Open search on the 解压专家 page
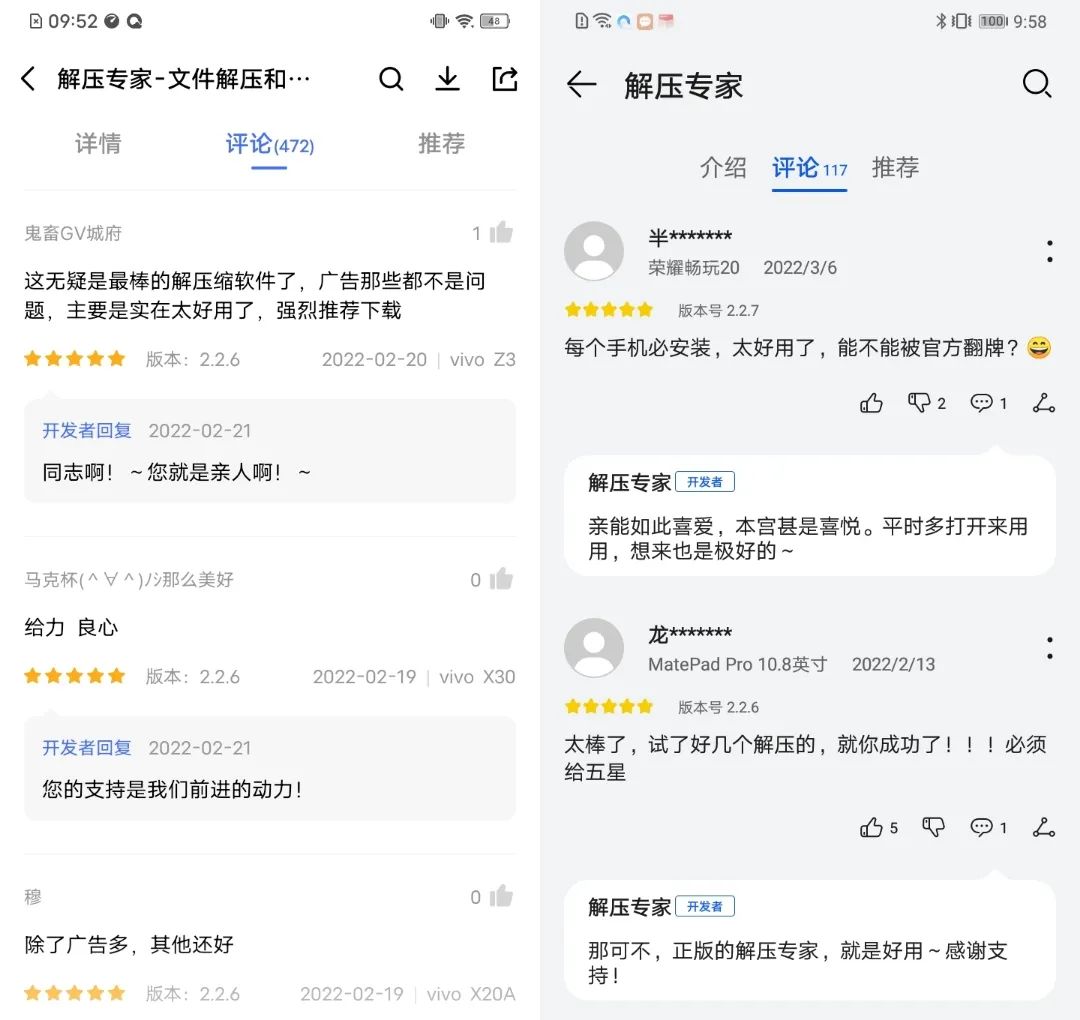 [1037, 85]
